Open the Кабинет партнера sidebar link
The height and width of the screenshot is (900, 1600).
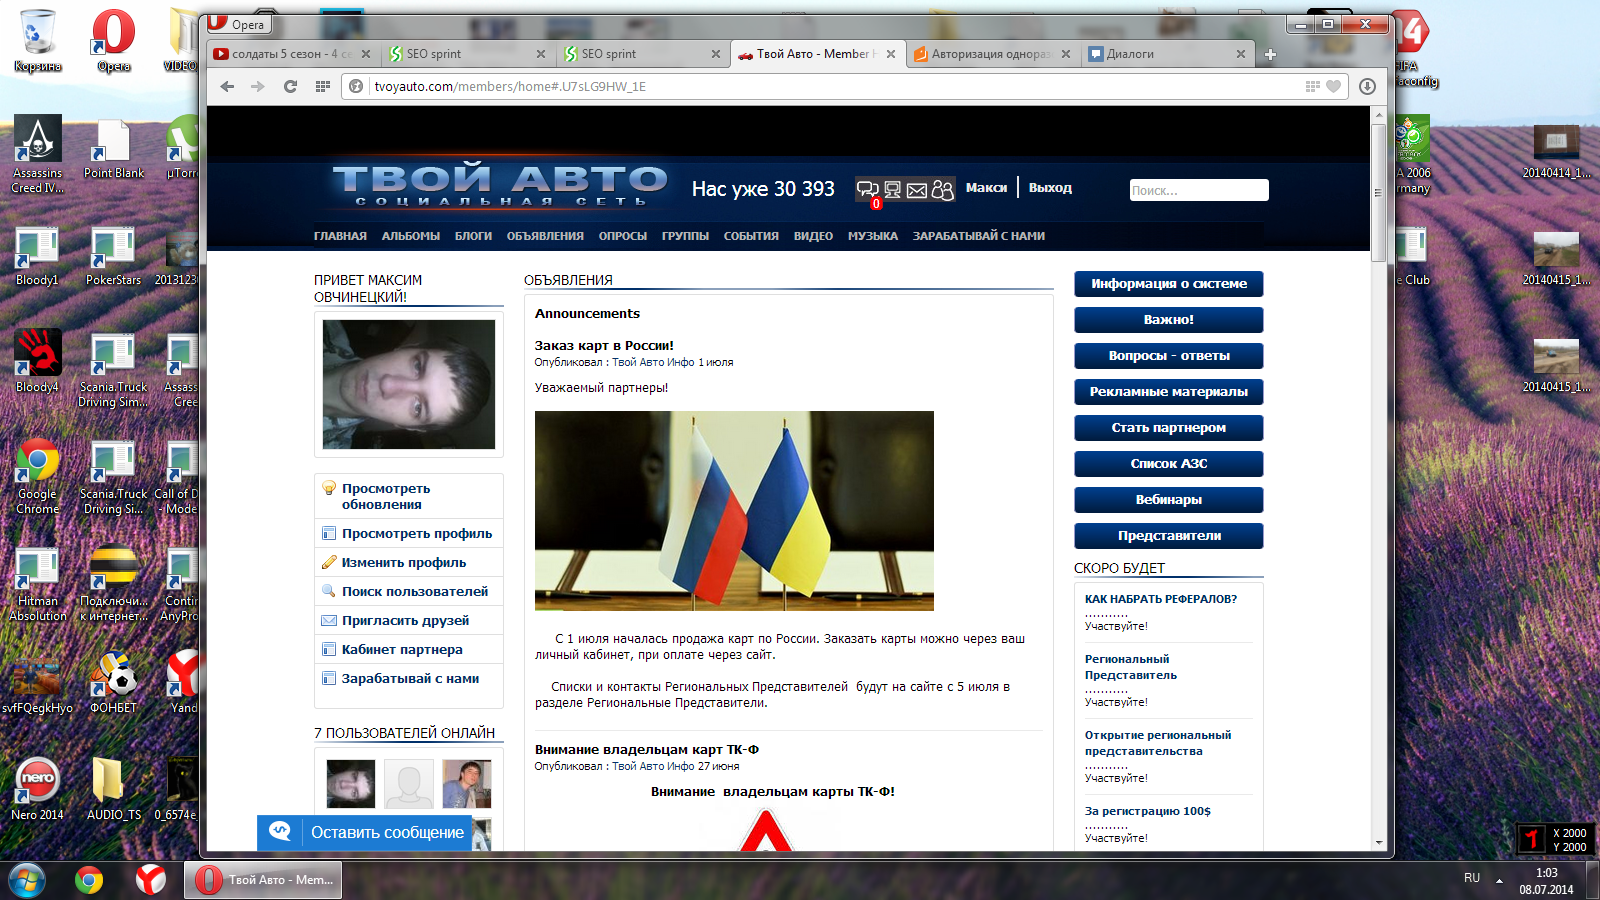pyautogui.click(x=401, y=650)
